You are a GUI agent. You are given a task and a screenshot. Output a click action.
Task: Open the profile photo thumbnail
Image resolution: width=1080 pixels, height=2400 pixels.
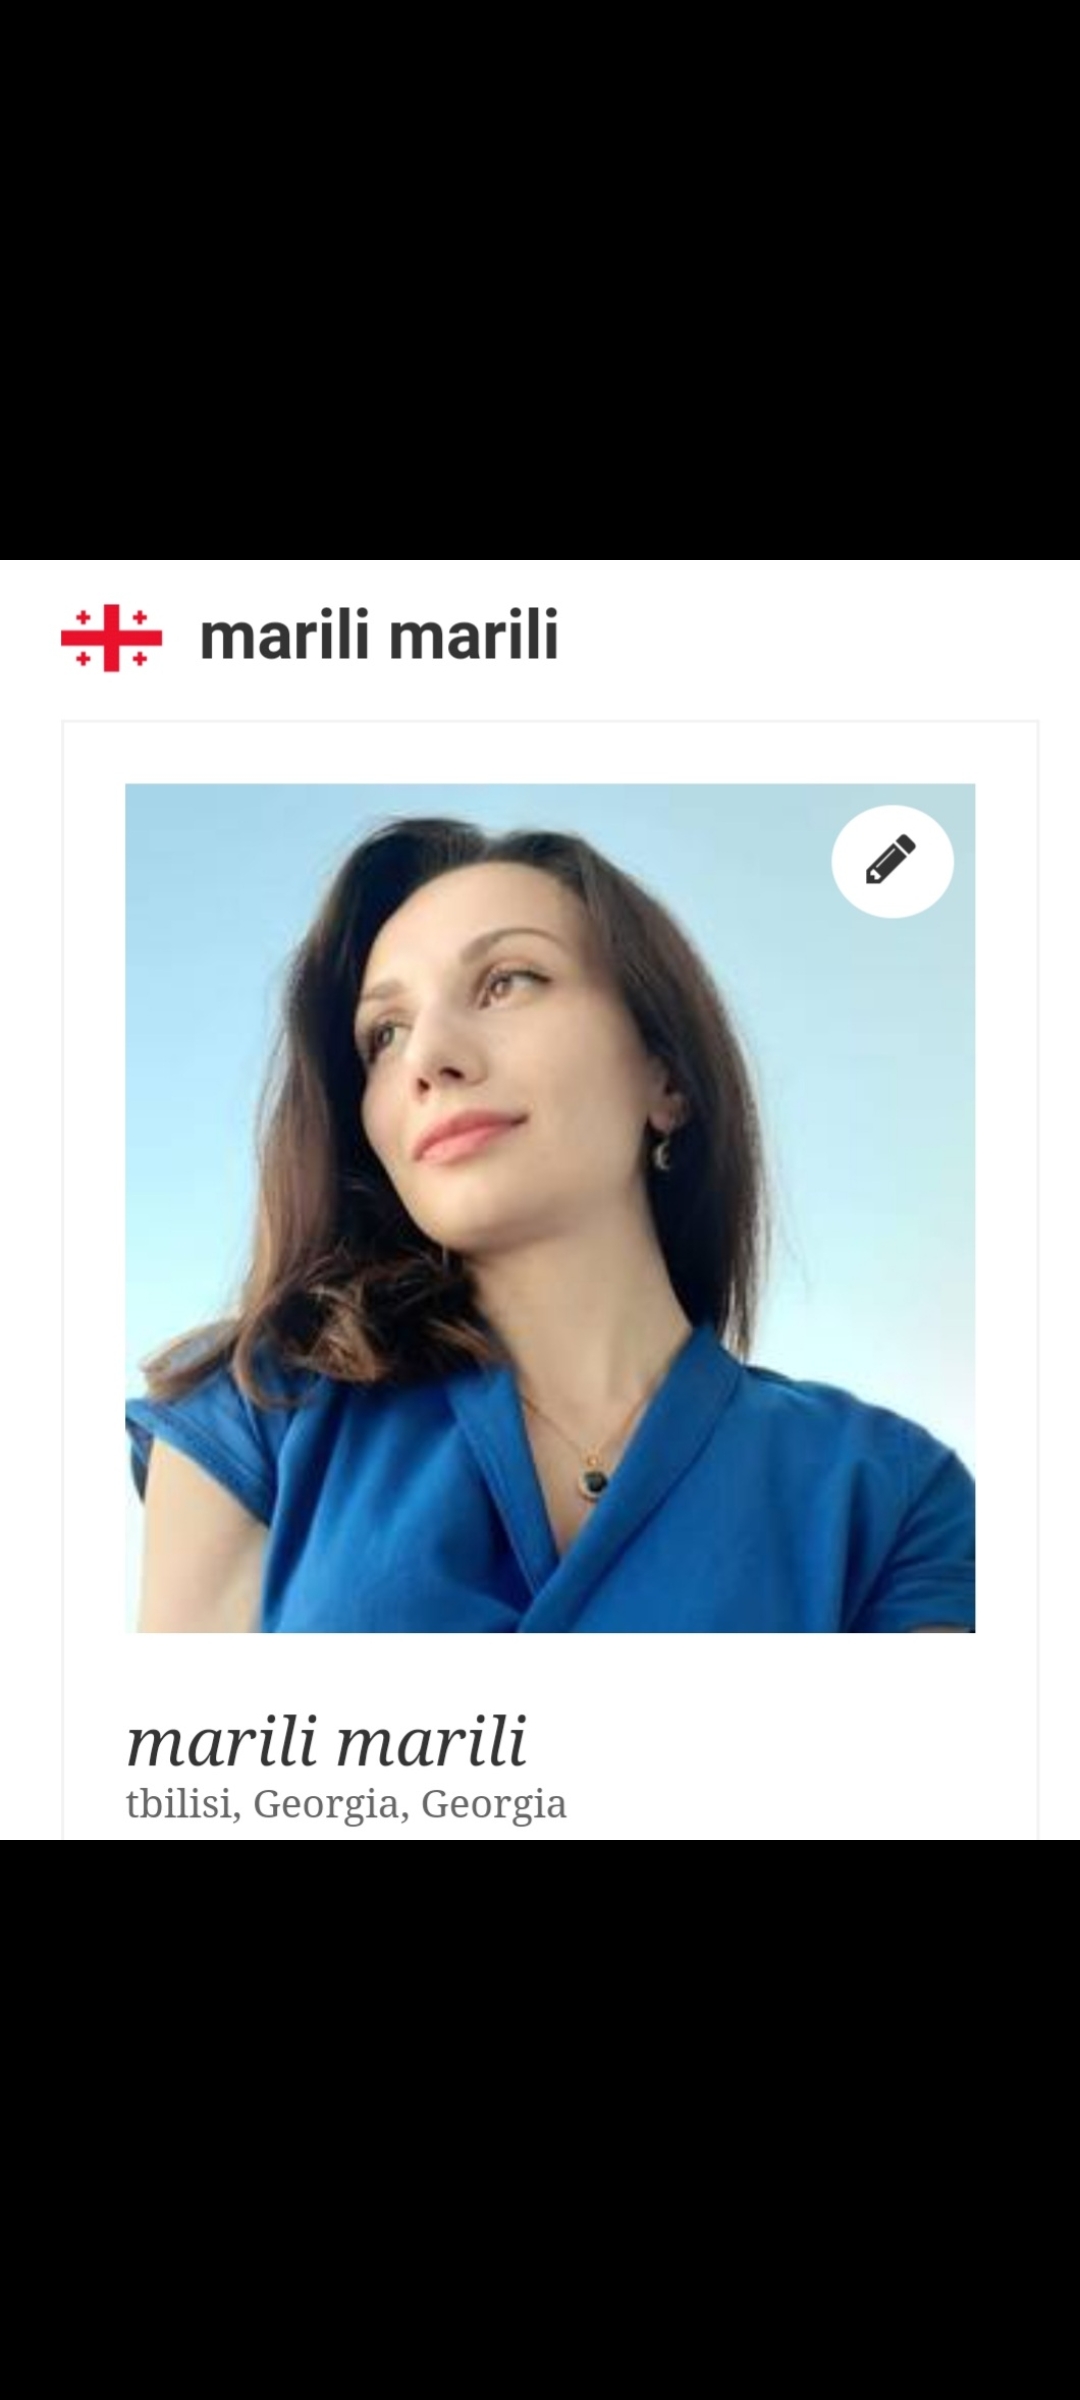coord(550,1208)
